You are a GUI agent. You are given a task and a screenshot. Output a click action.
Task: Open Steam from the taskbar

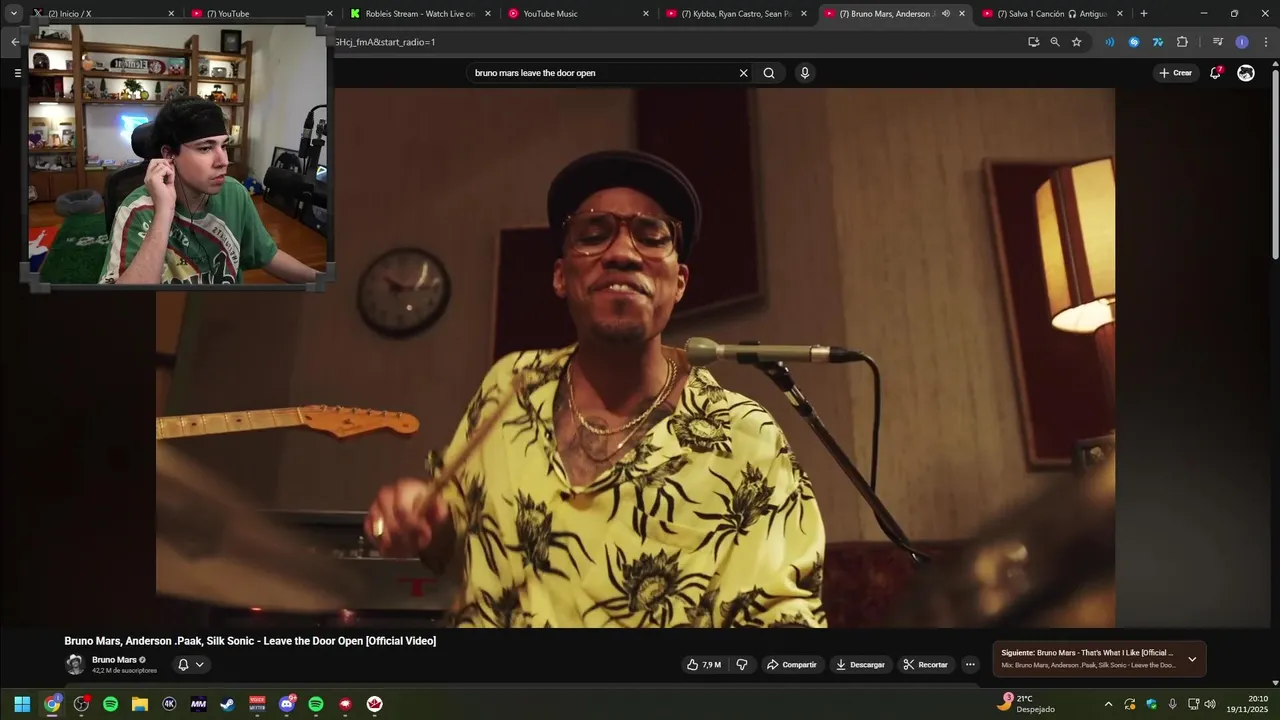tap(228, 704)
